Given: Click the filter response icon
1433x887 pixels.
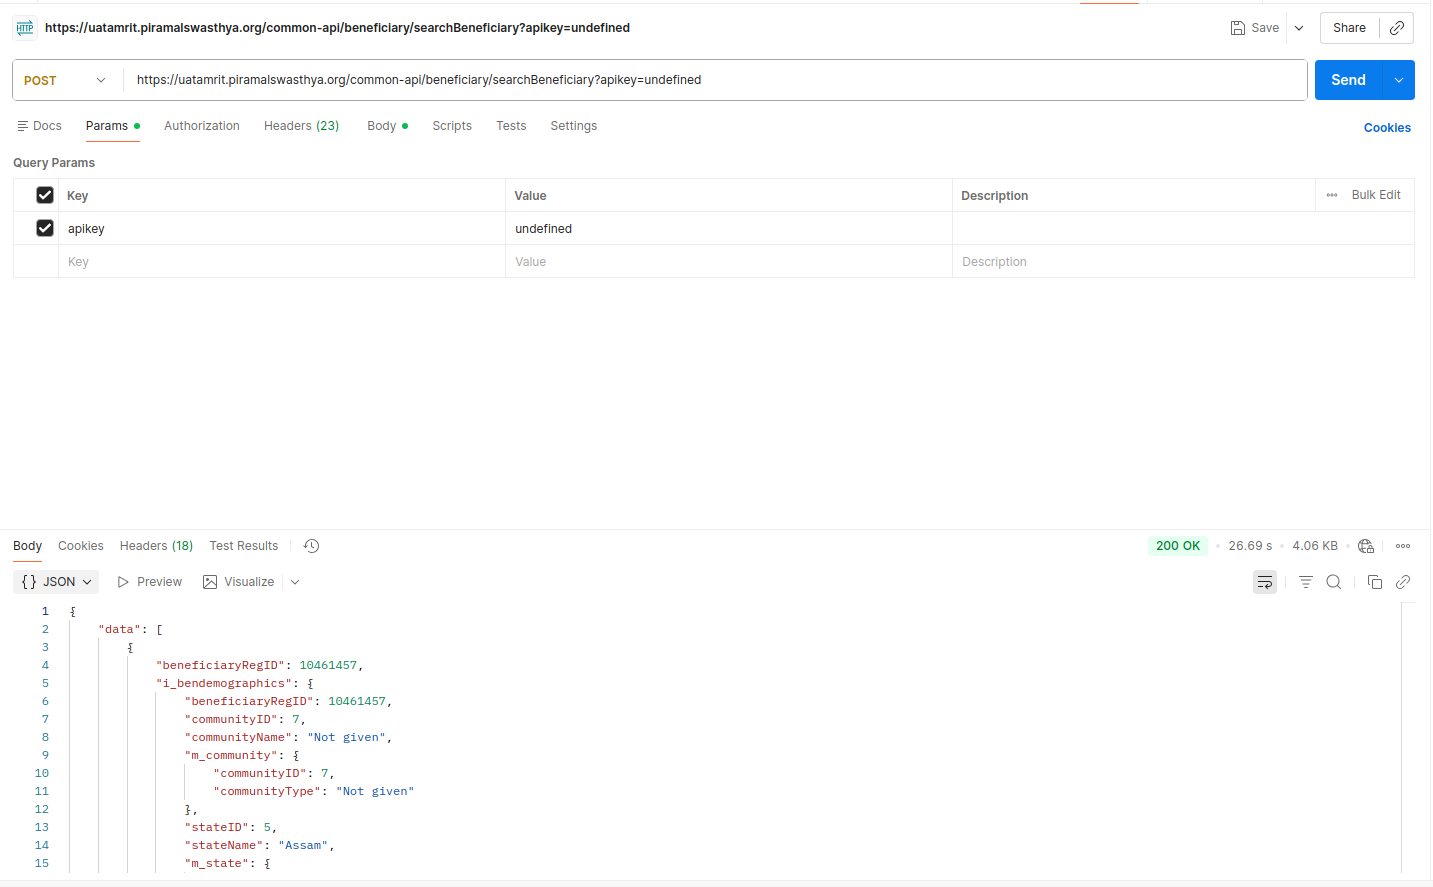Looking at the screenshot, I should pos(1305,582).
